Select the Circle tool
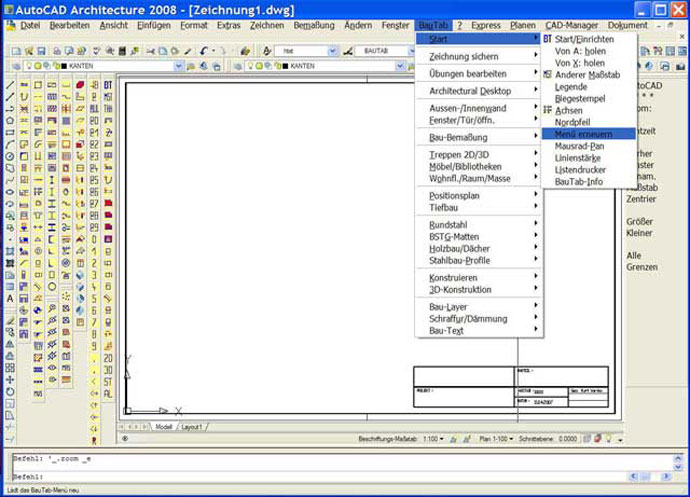Viewport: 690px width, 497px height. [10, 156]
